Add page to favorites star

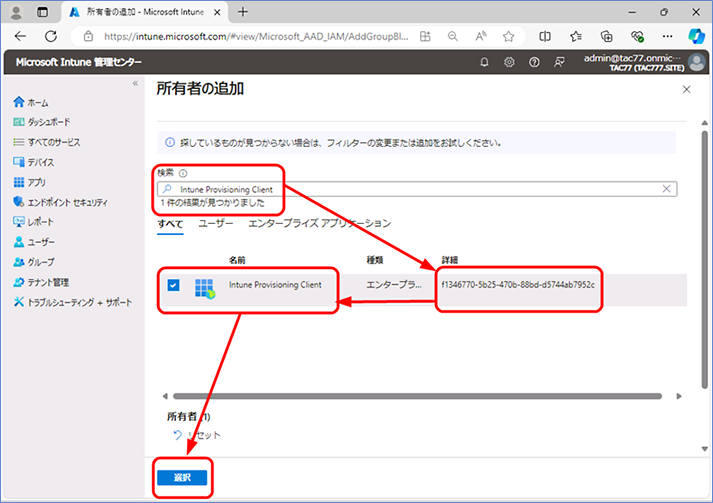tap(508, 36)
